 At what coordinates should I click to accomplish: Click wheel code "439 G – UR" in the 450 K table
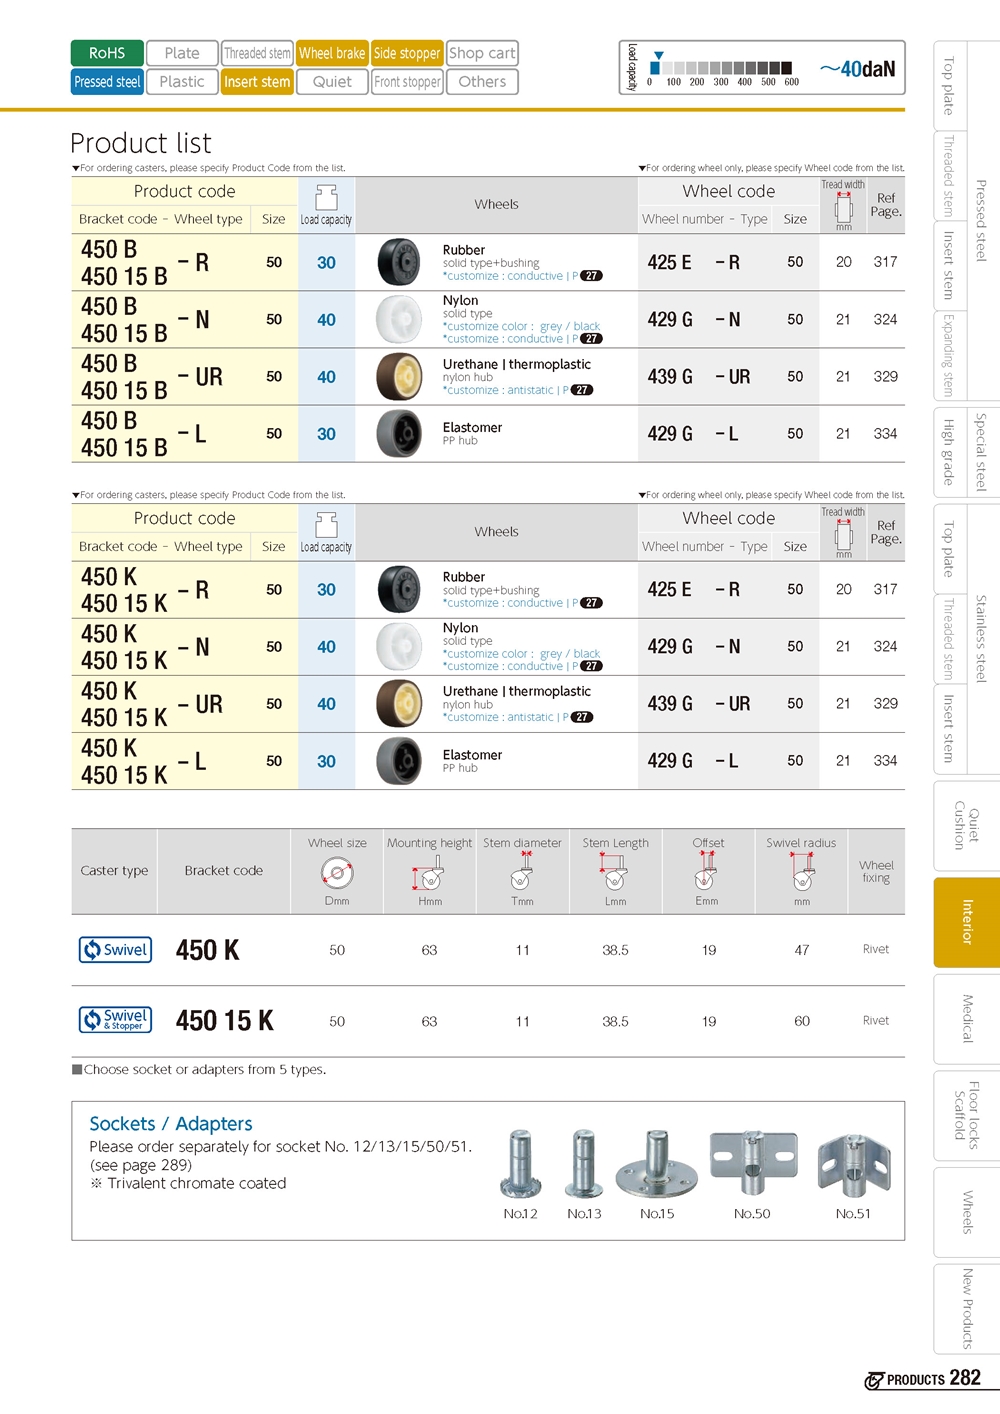[x=699, y=703]
